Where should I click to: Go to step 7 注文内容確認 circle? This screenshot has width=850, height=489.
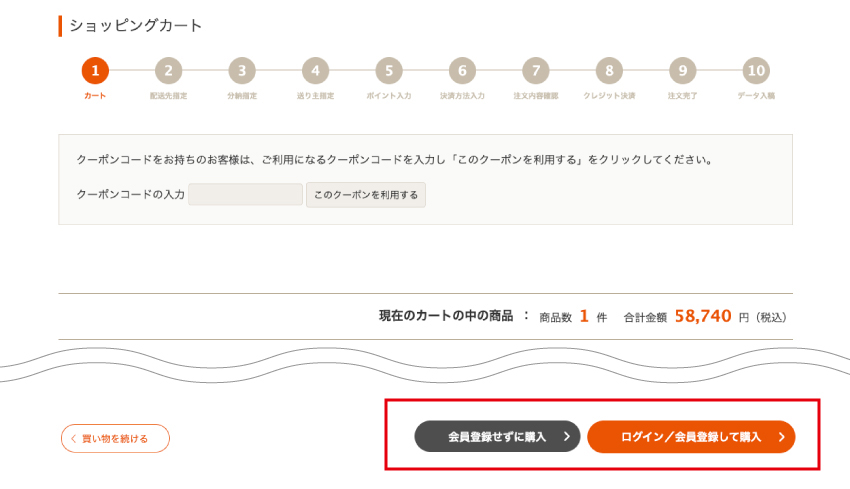coord(535,71)
